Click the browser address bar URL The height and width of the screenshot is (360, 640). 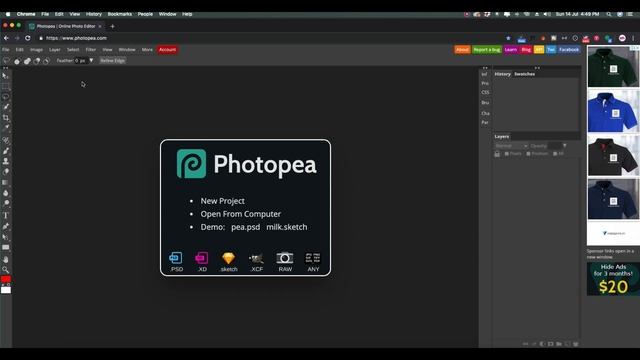click(x=76, y=38)
